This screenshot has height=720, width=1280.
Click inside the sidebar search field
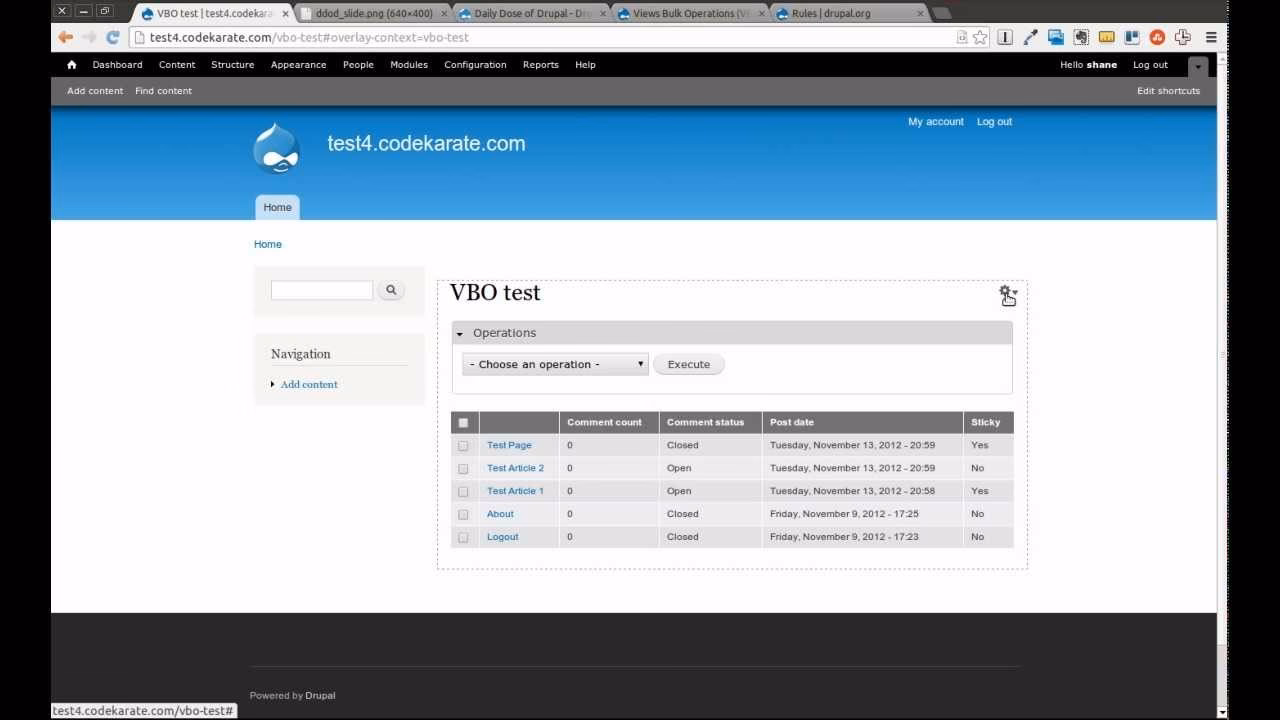pos(321,289)
